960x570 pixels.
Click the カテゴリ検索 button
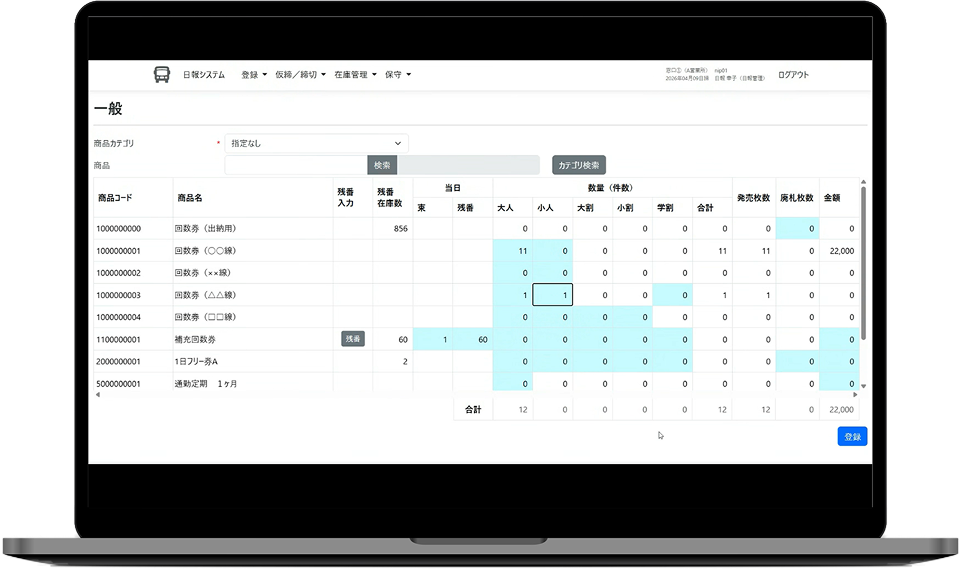579,165
